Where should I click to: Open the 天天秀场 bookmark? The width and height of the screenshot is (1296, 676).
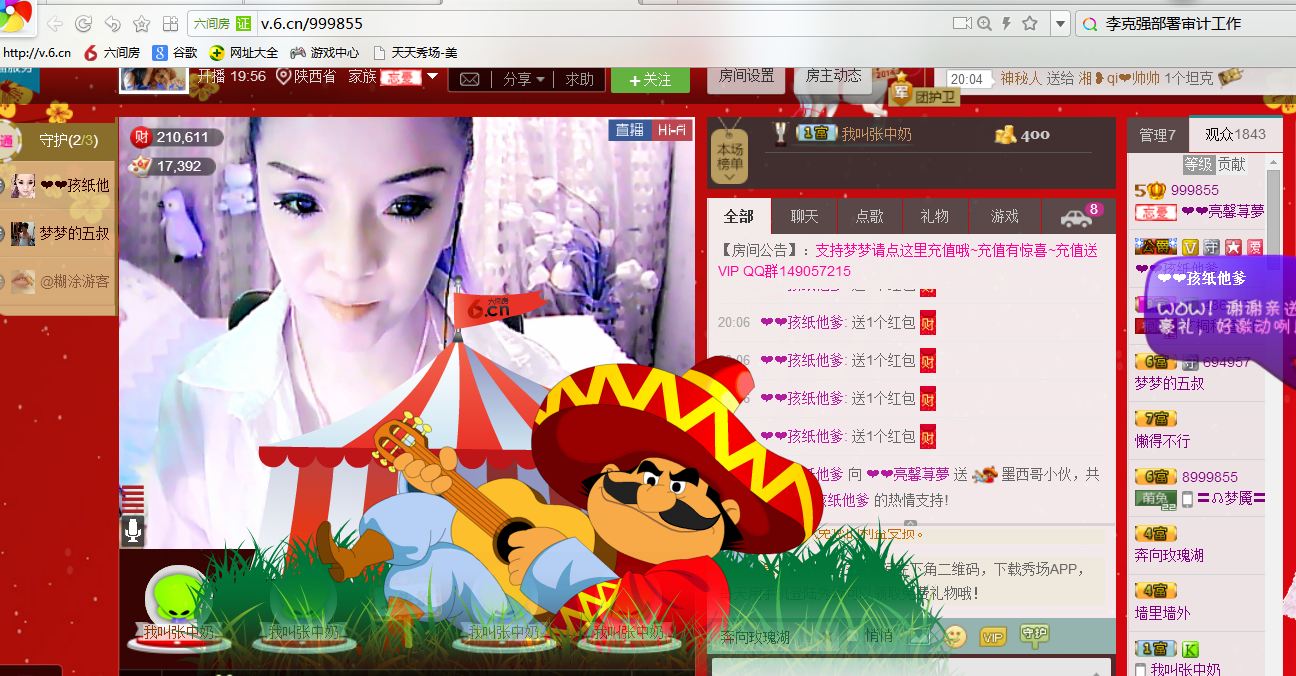coord(414,53)
